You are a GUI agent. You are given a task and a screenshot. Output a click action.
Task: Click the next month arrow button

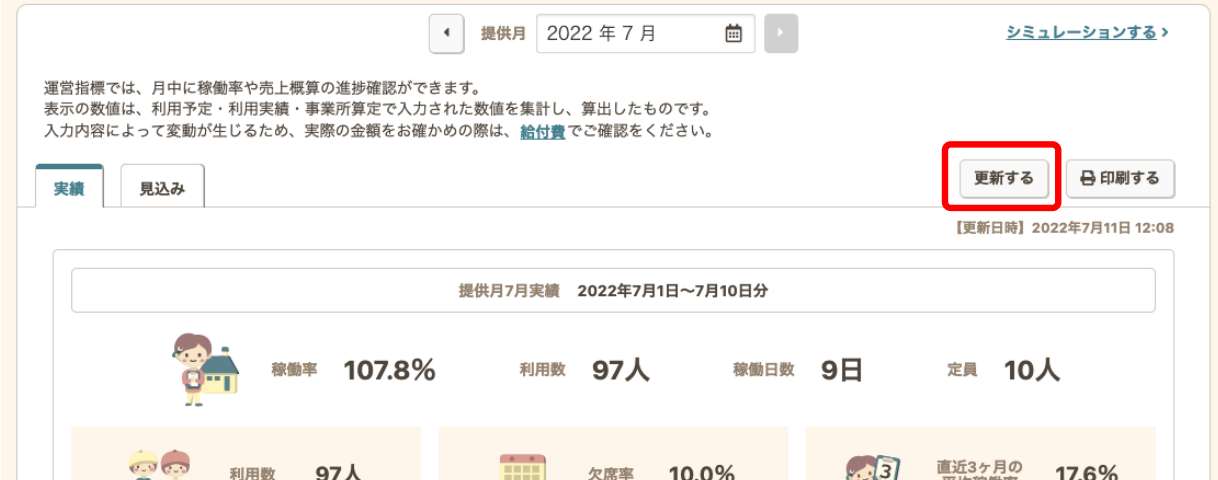click(x=780, y=33)
